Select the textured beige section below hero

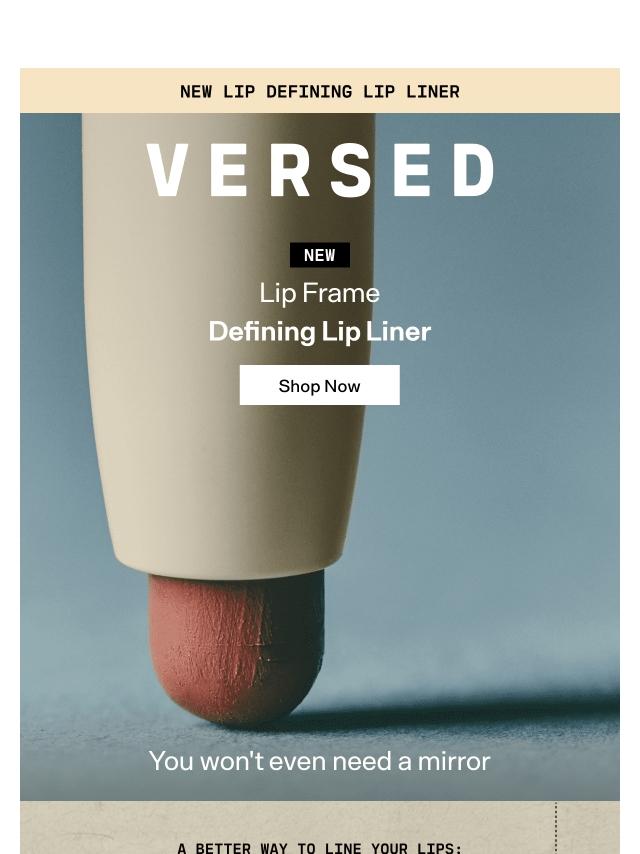click(320, 827)
